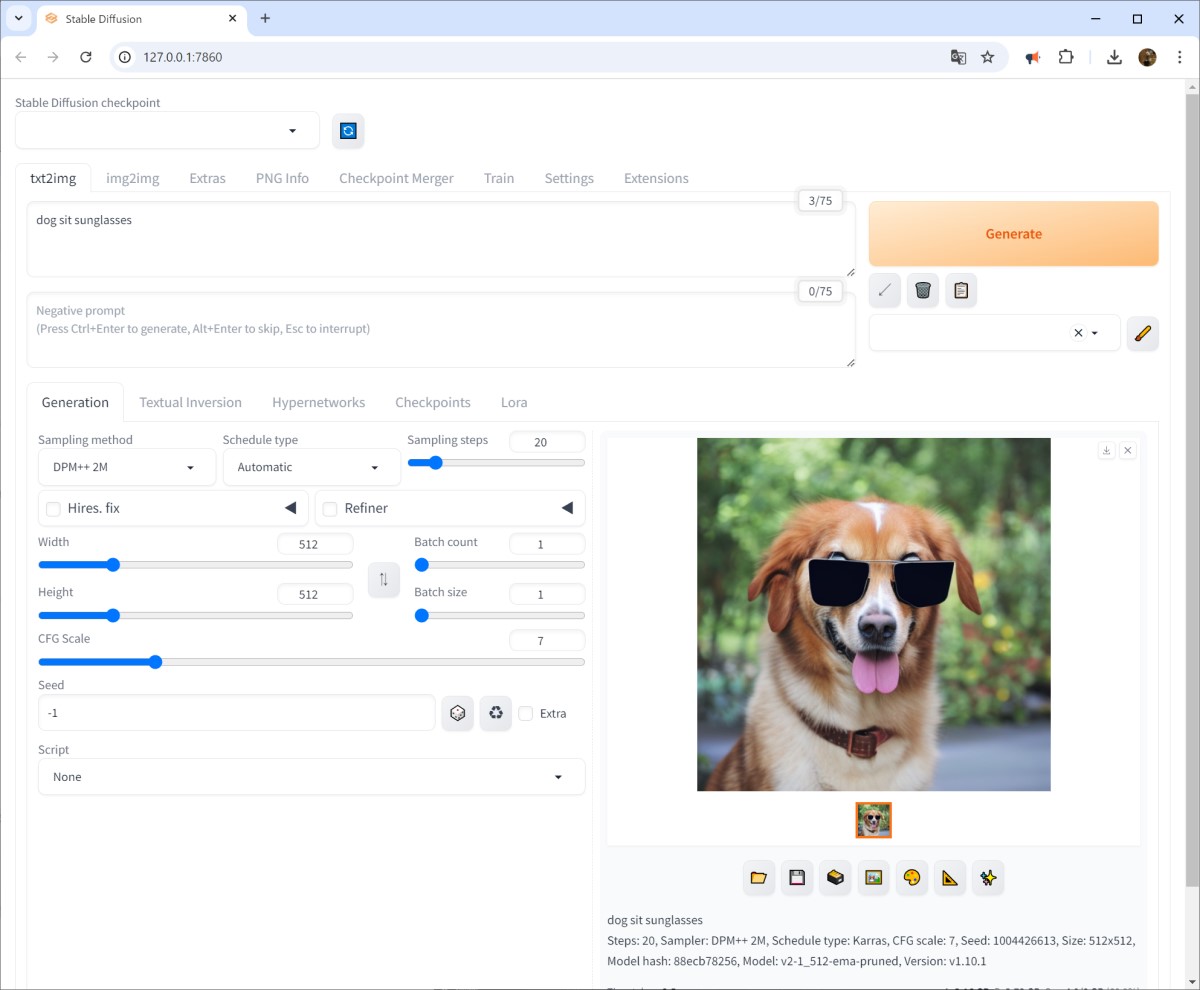Open the browser tab search chevron
Screen dimensions: 1200x990
point(18,18)
